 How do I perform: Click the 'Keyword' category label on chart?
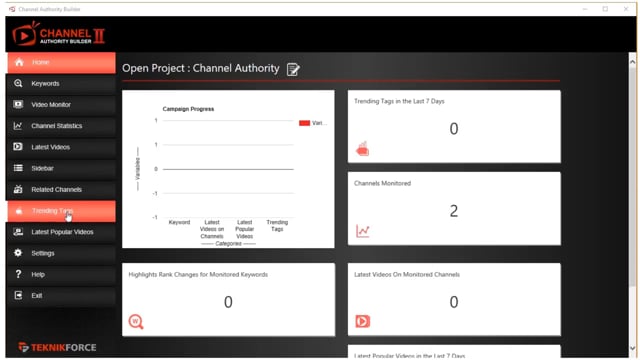(x=179, y=222)
